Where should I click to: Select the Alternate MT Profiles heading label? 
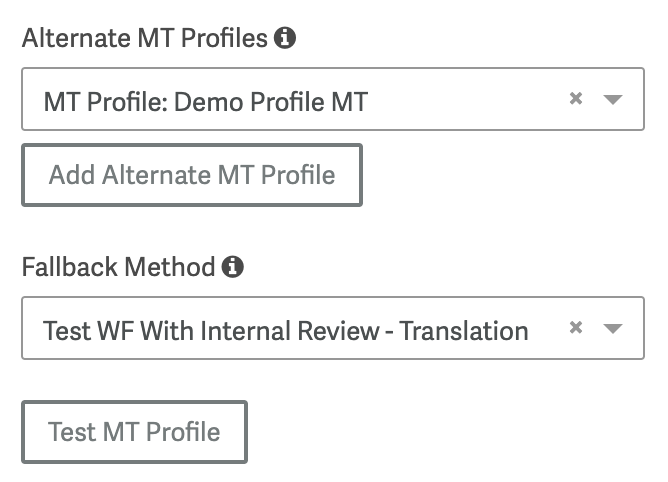tap(145, 38)
